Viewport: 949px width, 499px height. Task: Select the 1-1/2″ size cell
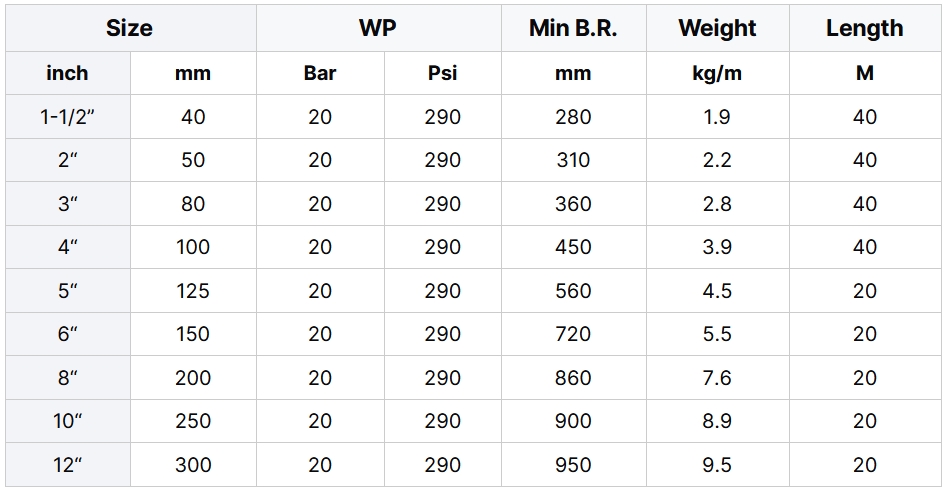(68, 117)
